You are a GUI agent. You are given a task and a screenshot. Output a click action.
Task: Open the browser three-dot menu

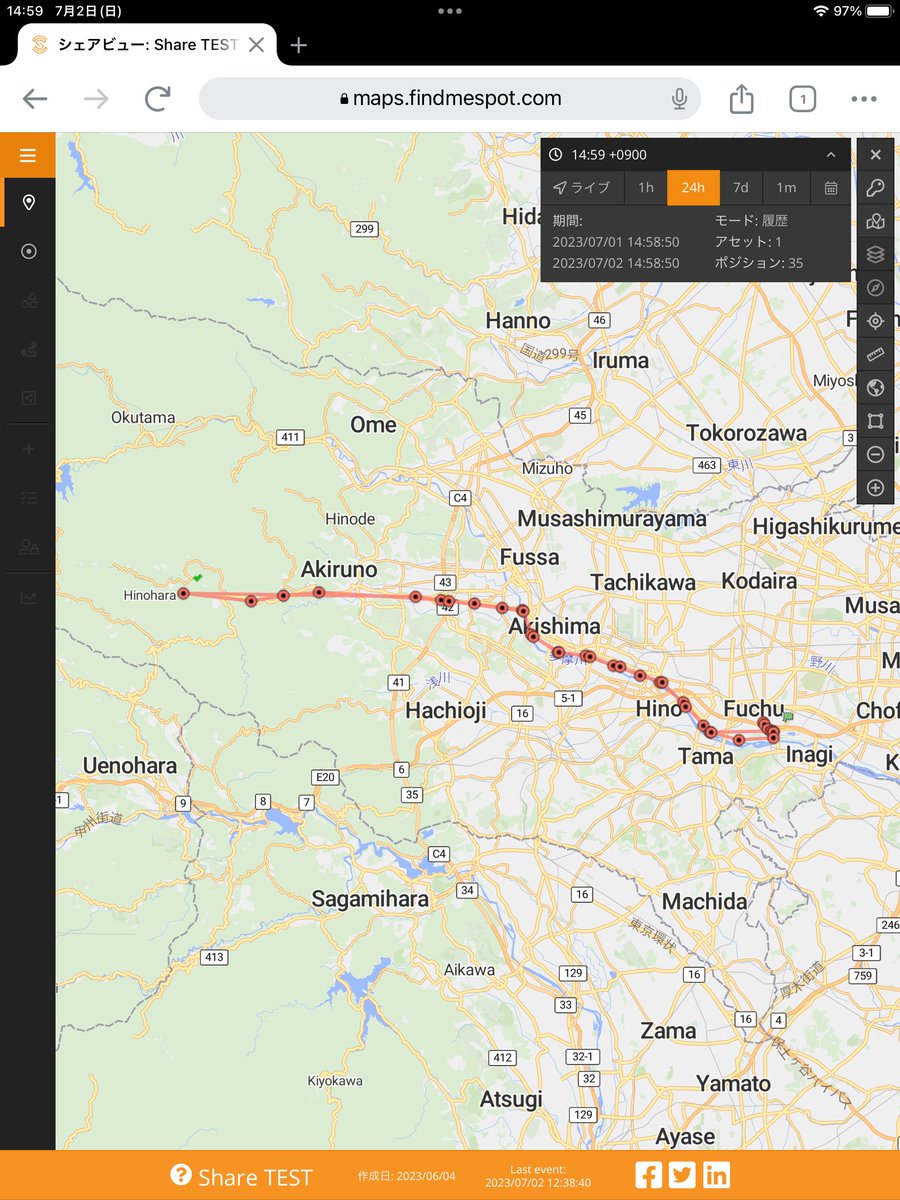863,99
